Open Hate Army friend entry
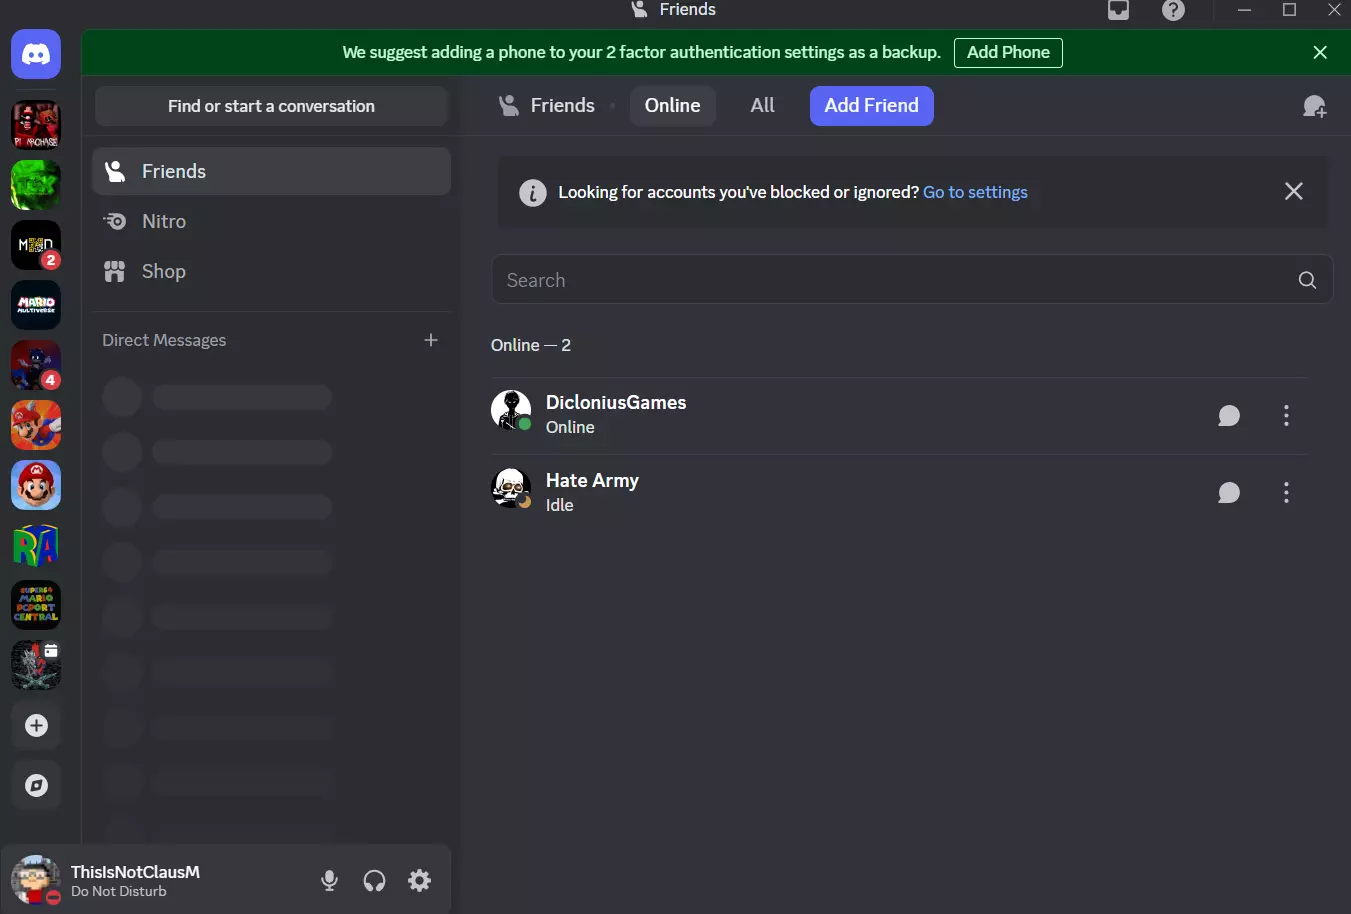 click(x=899, y=493)
